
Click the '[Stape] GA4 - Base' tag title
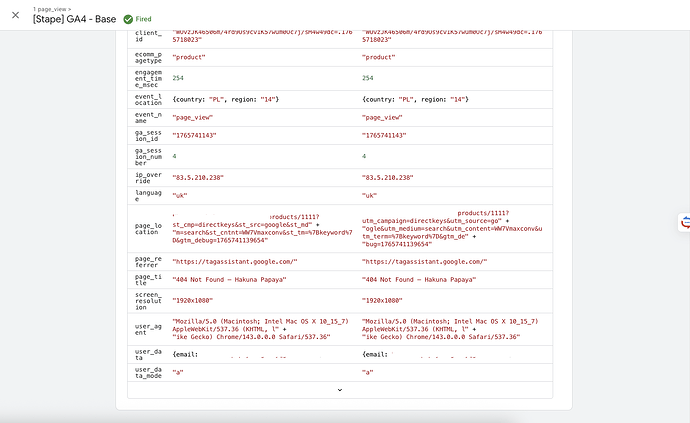(x=74, y=18)
